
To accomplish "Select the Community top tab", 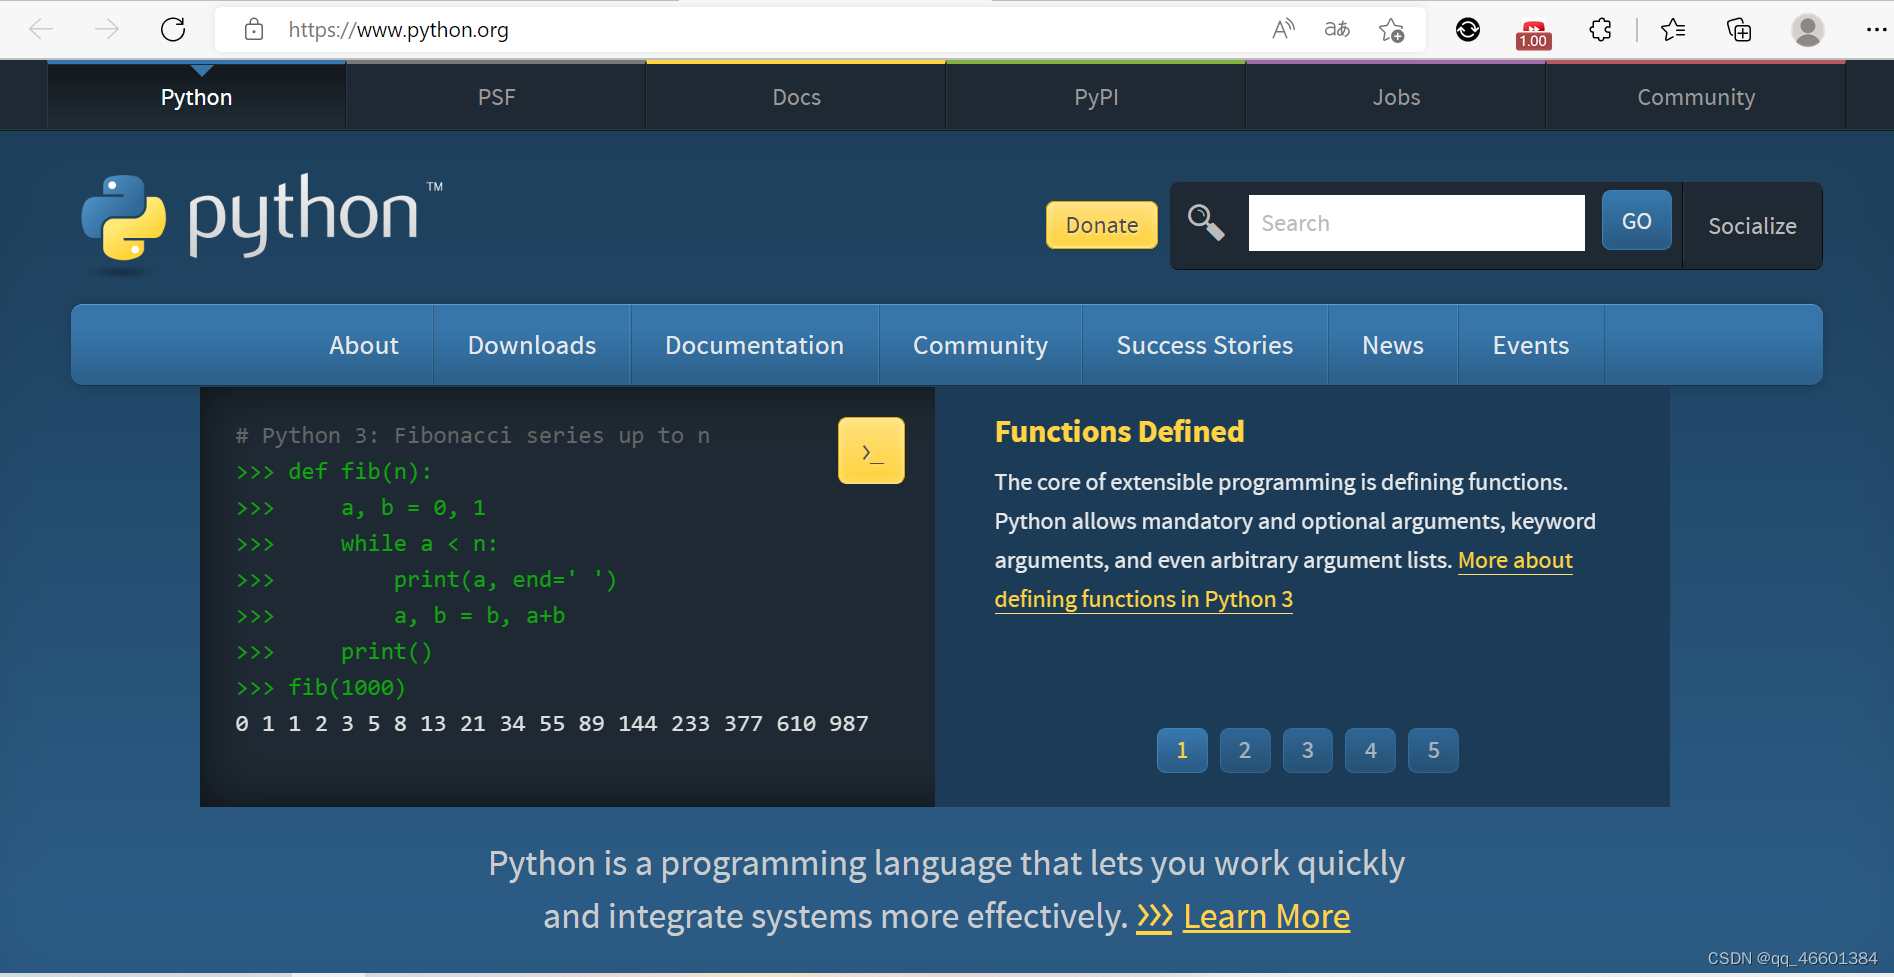I will 1696,97.
